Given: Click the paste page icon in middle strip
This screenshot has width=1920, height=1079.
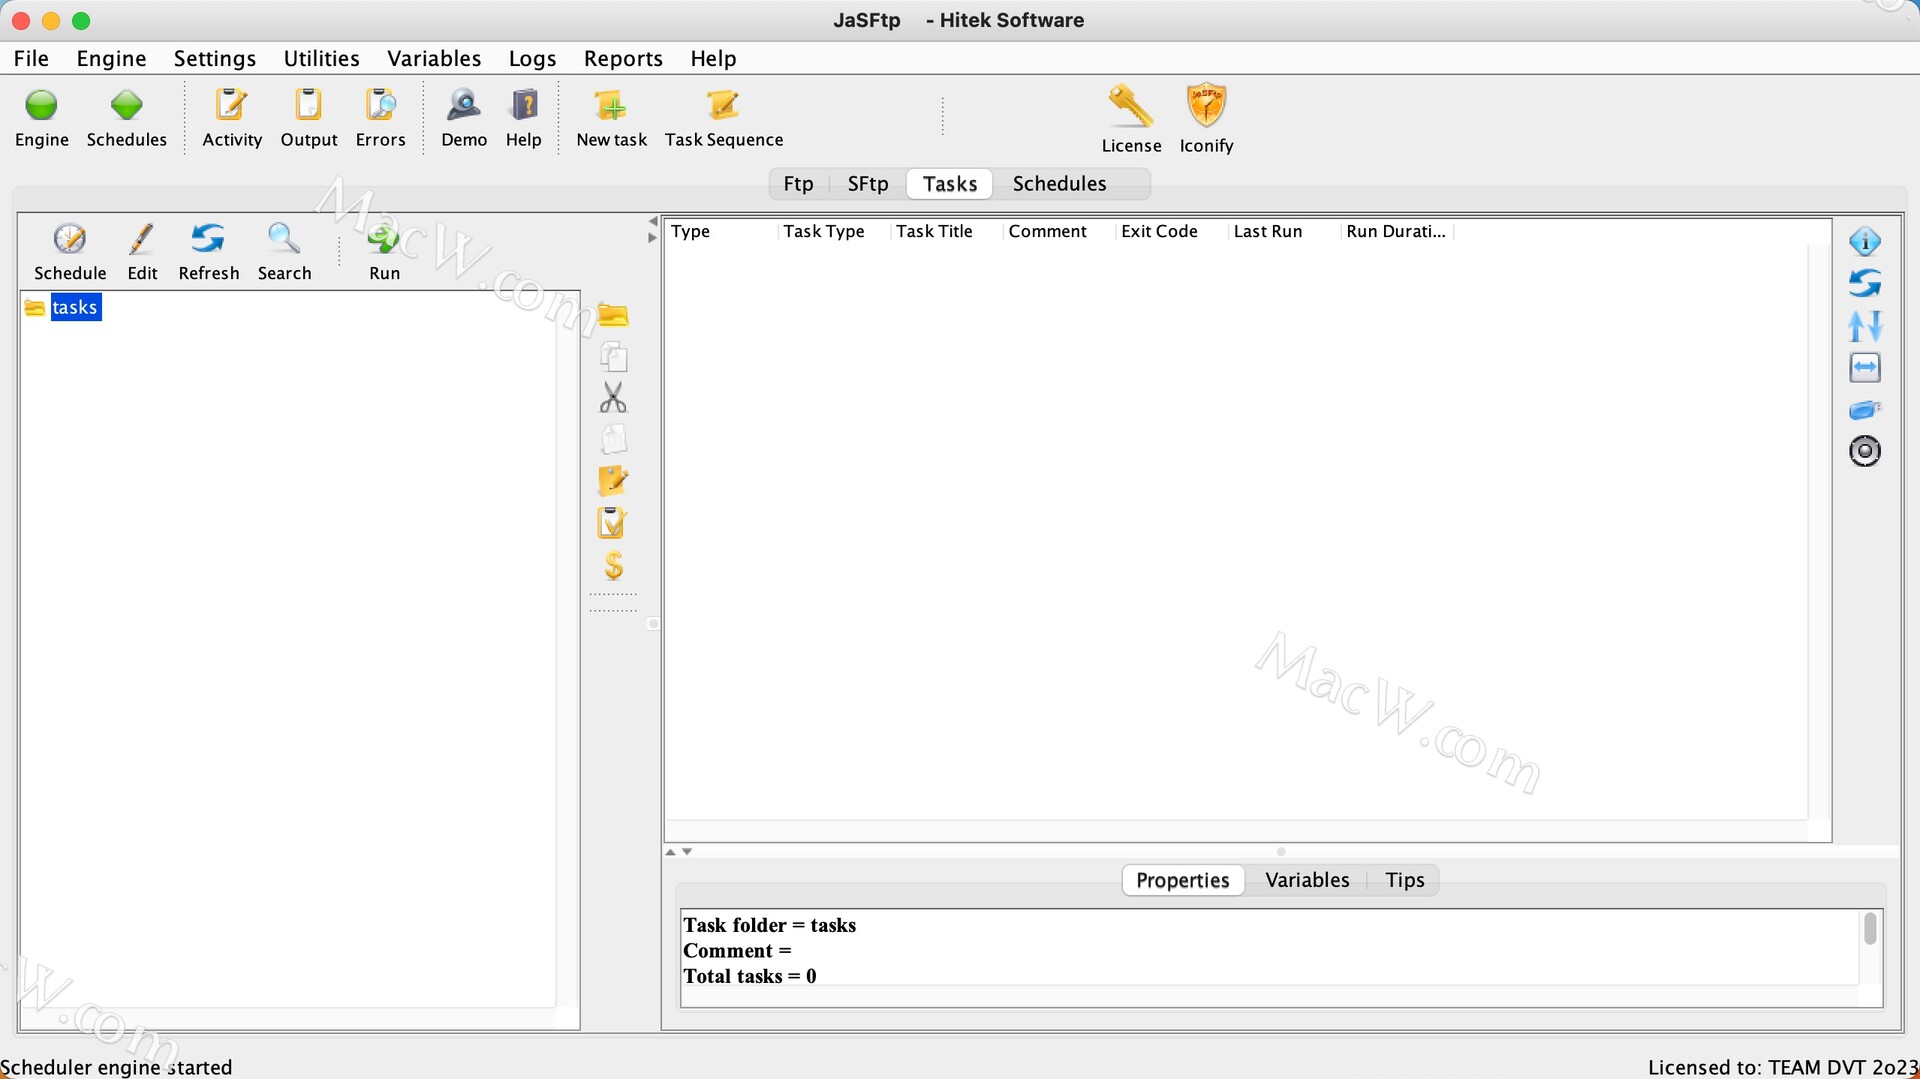Looking at the screenshot, I should (613, 440).
